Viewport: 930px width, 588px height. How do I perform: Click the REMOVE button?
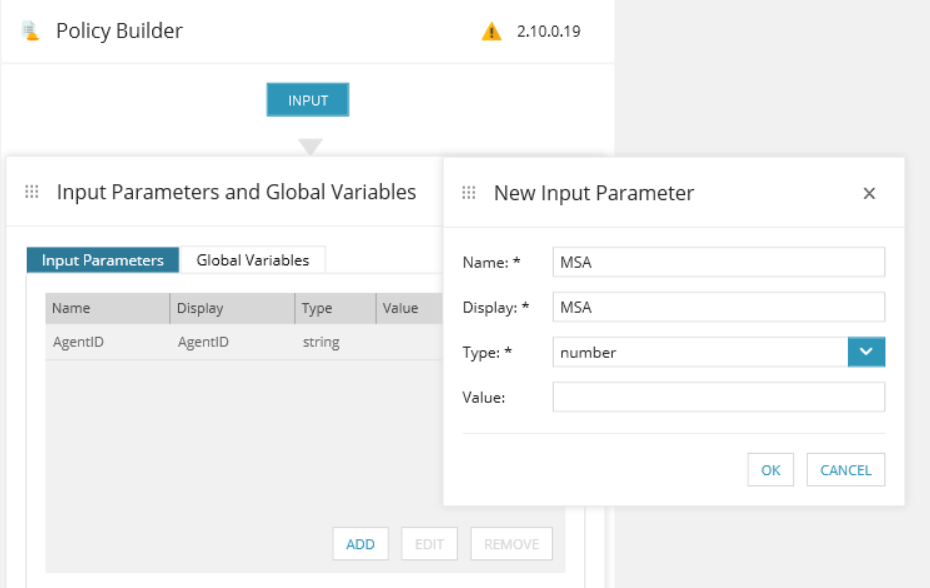511,543
